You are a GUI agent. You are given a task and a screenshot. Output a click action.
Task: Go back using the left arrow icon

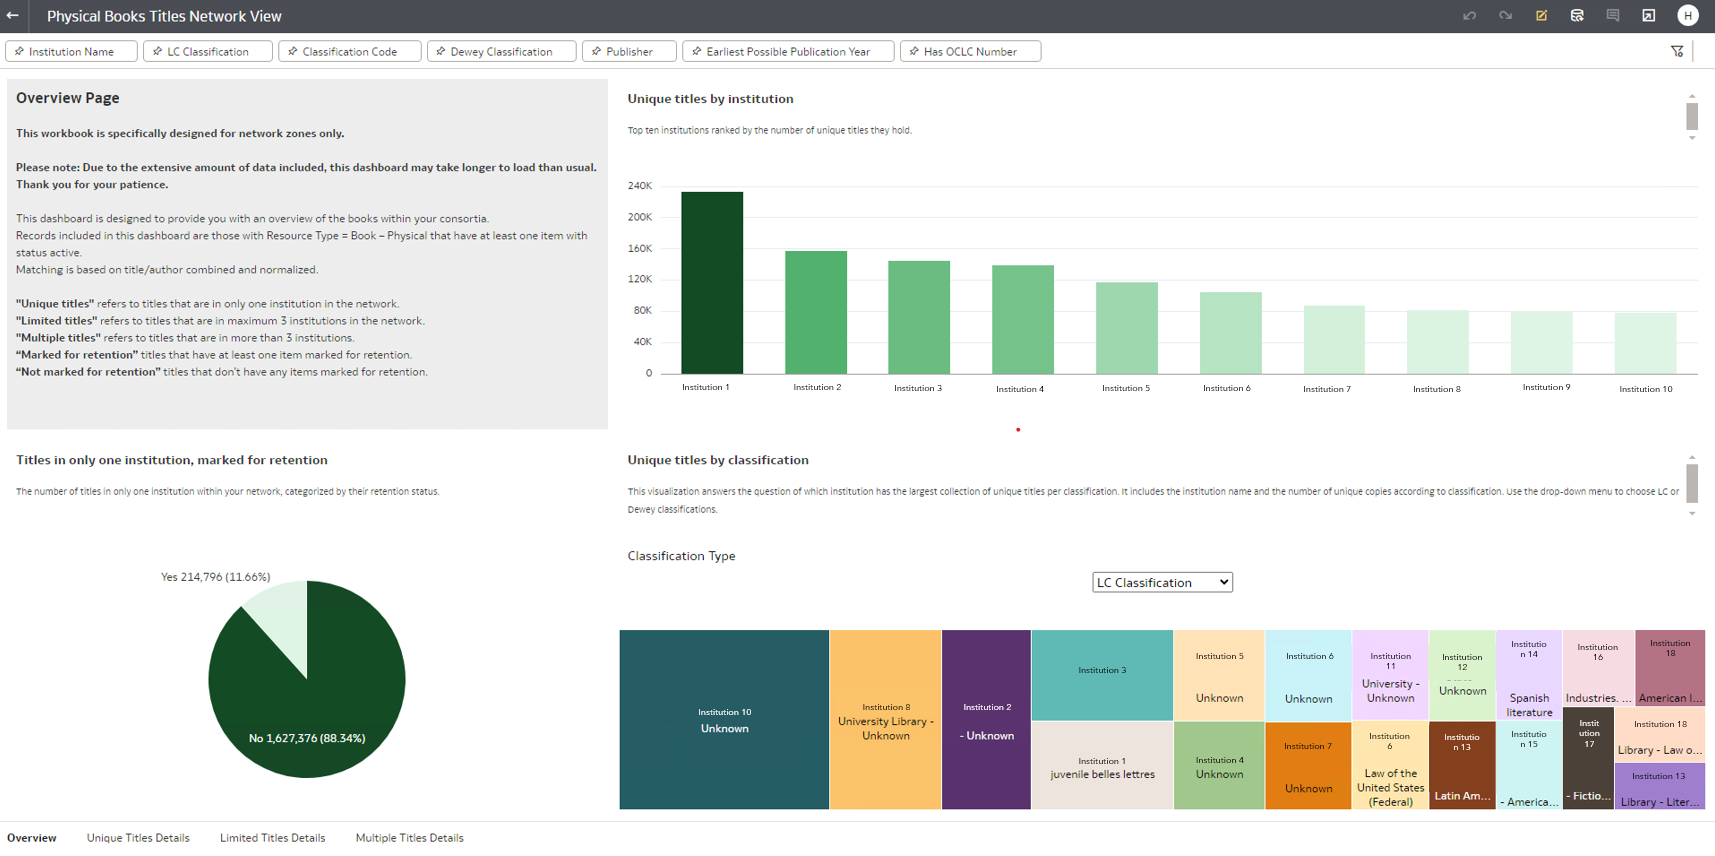tap(13, 16)
